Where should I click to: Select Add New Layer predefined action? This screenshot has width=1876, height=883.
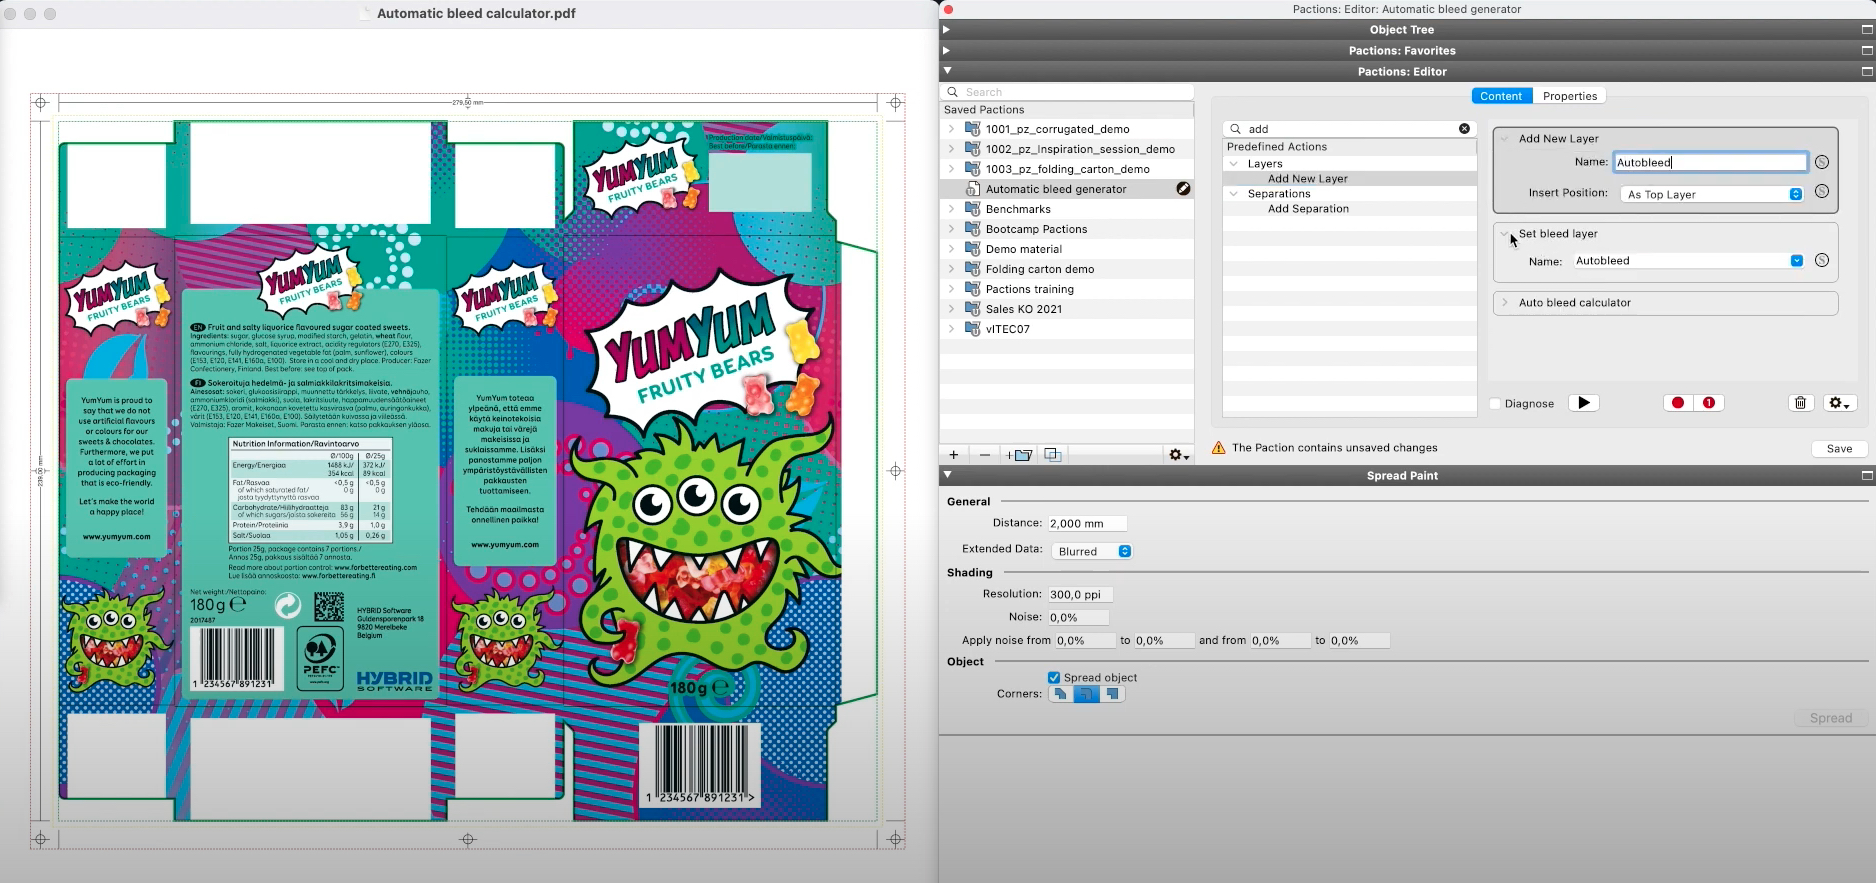click(x=1308, y=179)
